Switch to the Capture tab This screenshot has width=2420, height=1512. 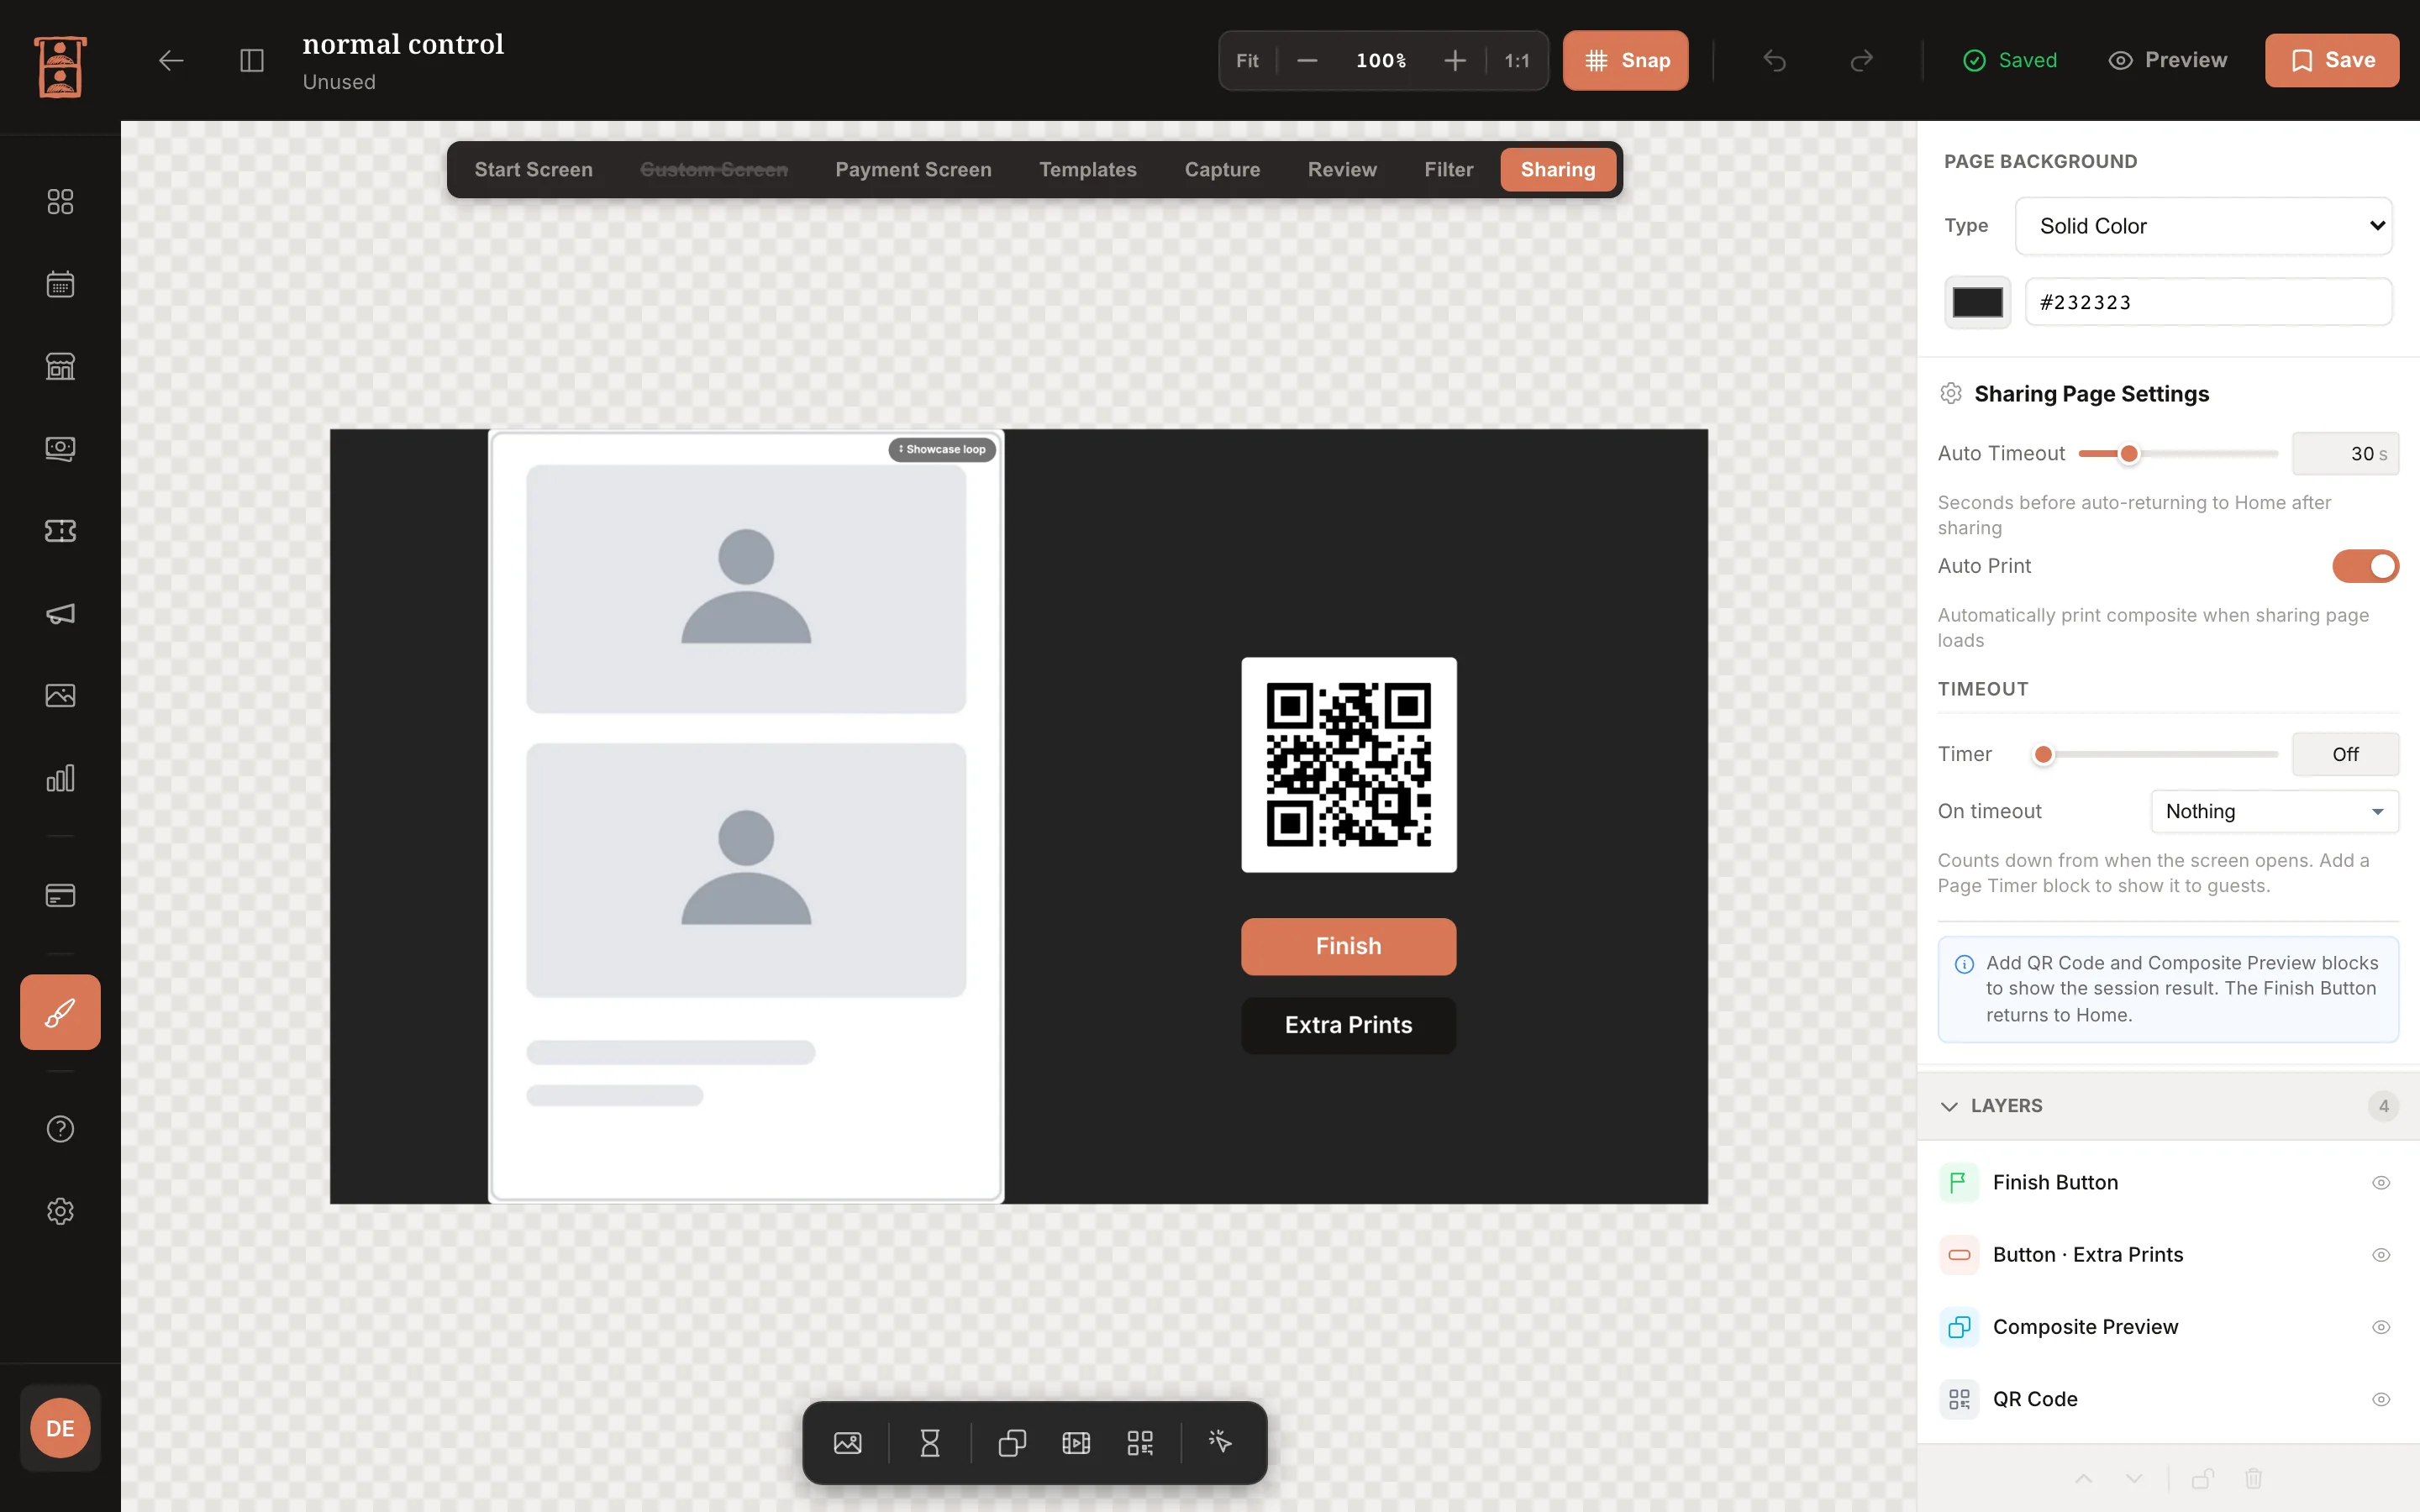(1222, 170)
